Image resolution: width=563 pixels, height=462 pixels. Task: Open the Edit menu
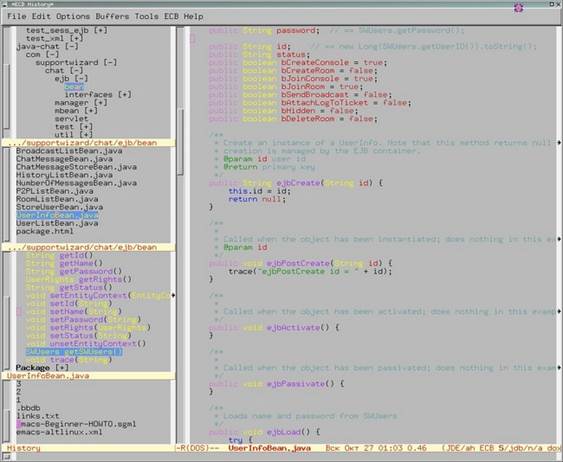(41, 17)
